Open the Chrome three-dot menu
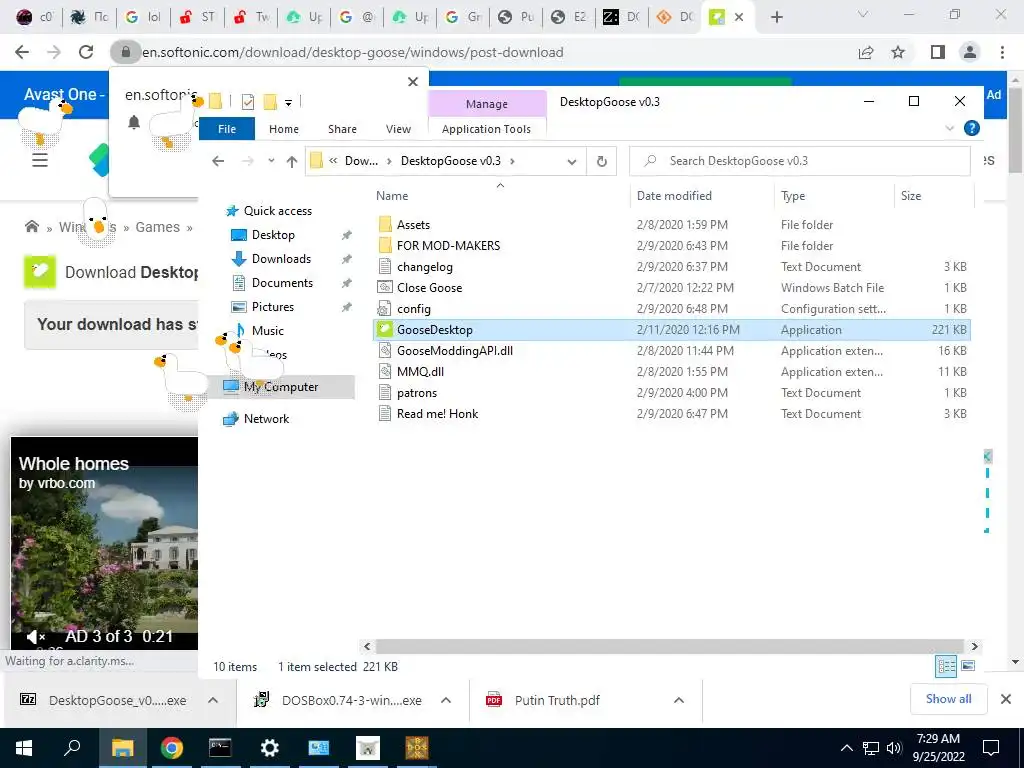 pos(1002,52)
